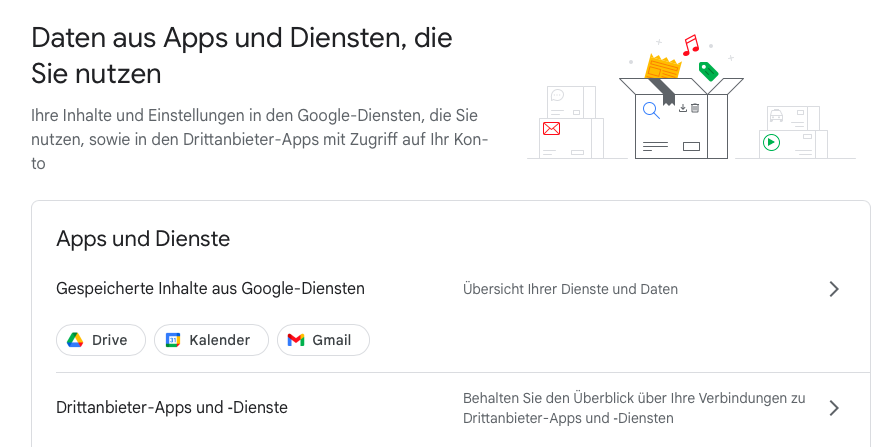Click the speech bubble icon in illustration

point(557,97)
